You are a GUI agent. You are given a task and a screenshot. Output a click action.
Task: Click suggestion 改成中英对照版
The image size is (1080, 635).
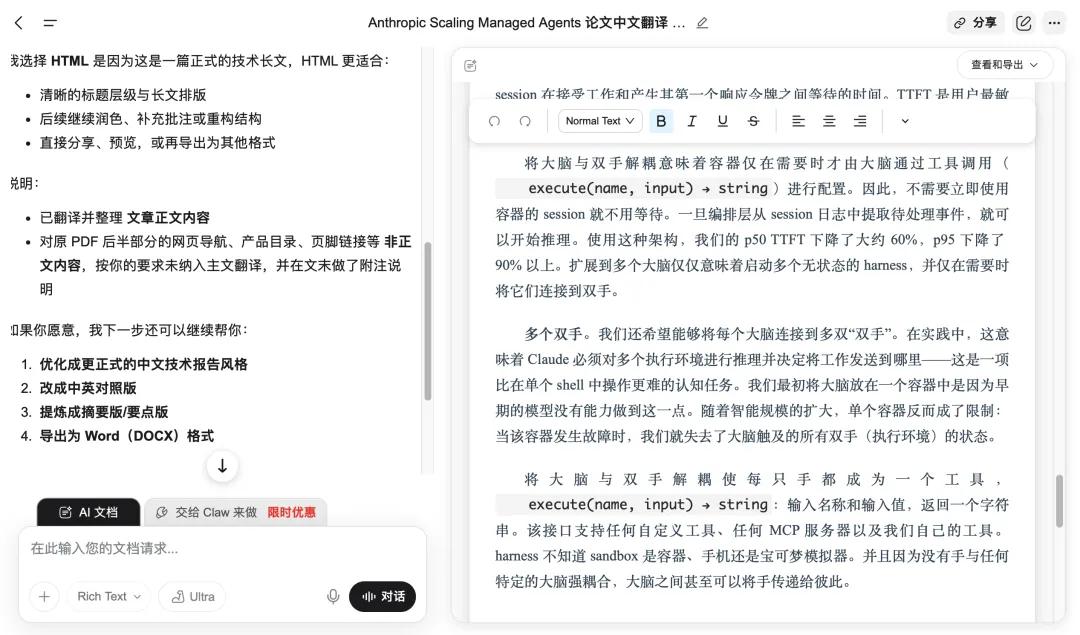tap(87, 388)
